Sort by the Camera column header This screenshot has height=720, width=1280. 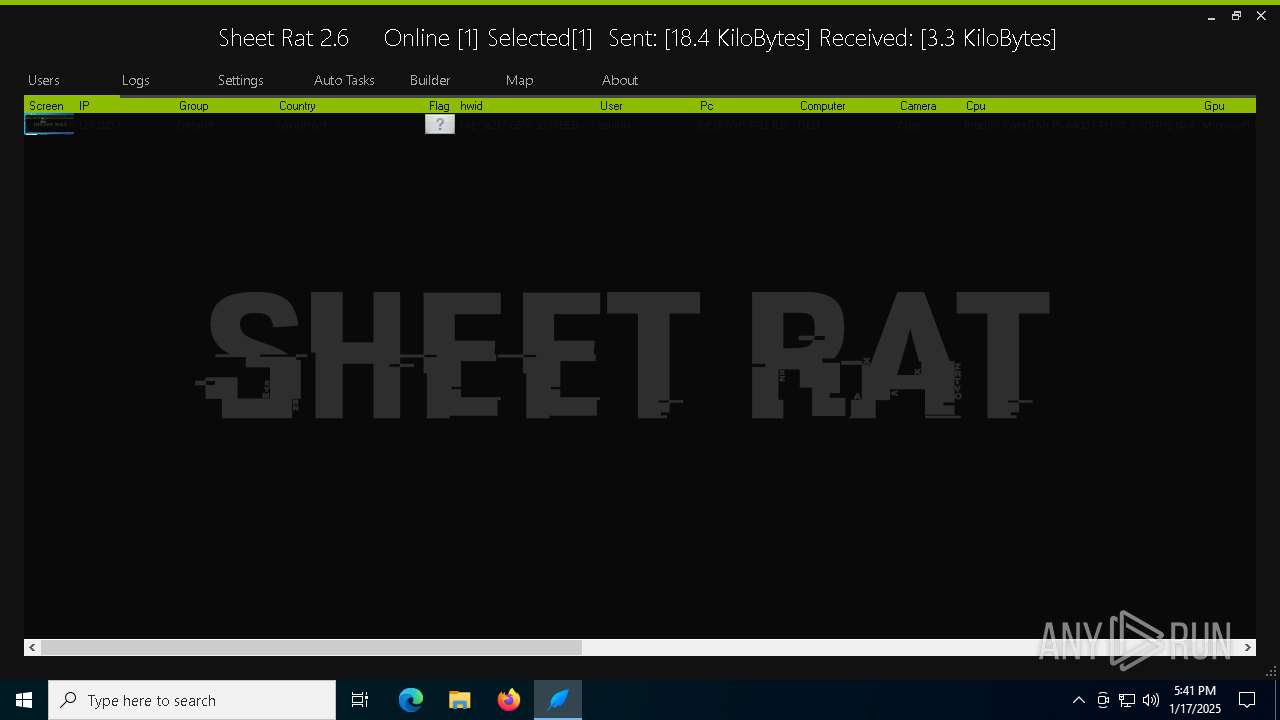[929, 106]
